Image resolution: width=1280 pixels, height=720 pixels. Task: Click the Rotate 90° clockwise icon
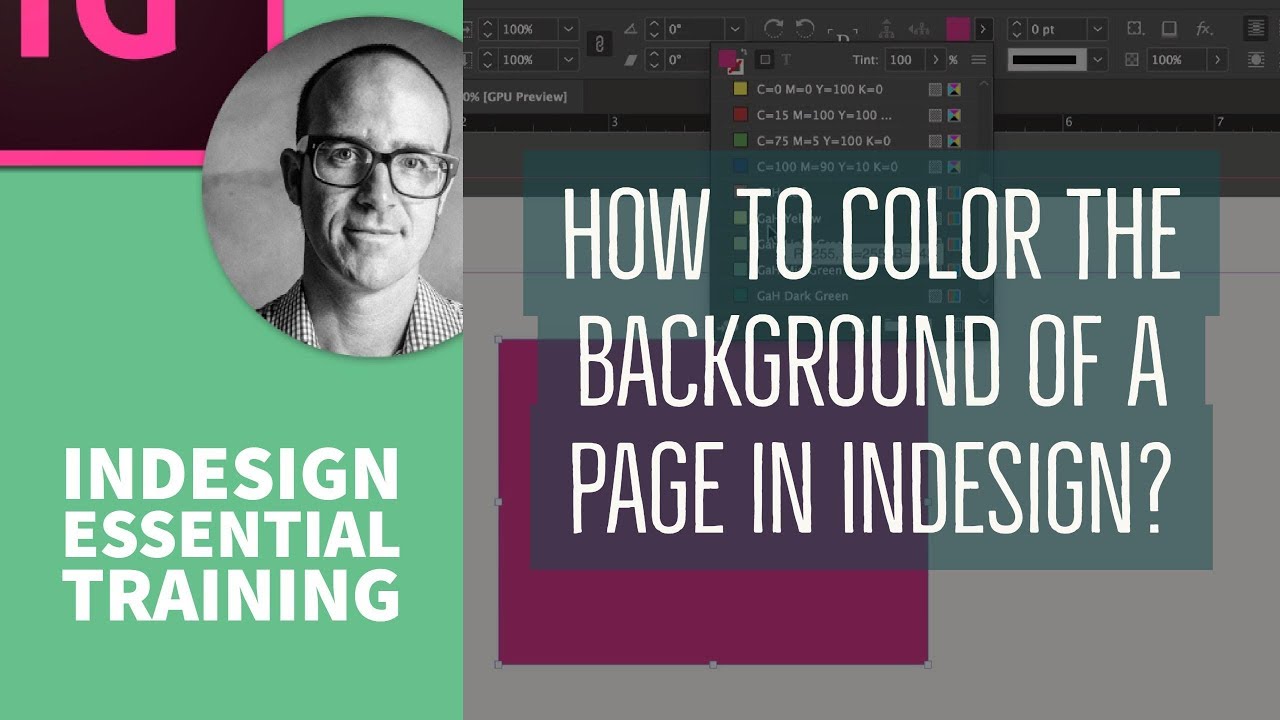(773, 29)
